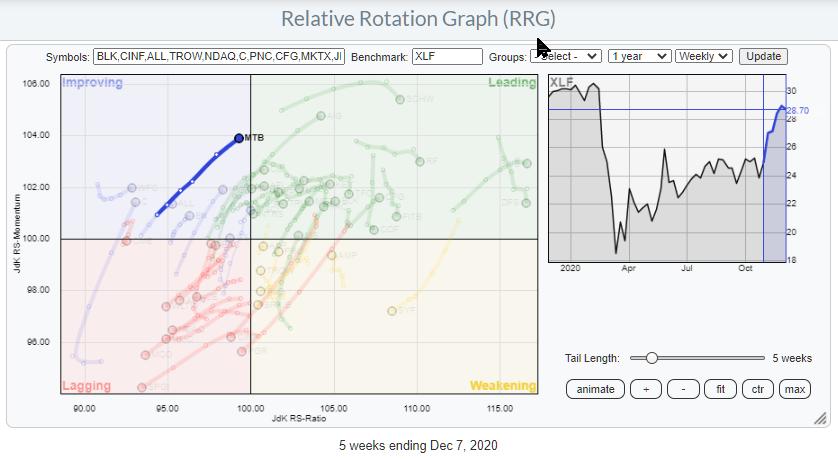This screenshot has height=459, width=838.
Task: Open the 1 year period dropdown
Action: 639,57
